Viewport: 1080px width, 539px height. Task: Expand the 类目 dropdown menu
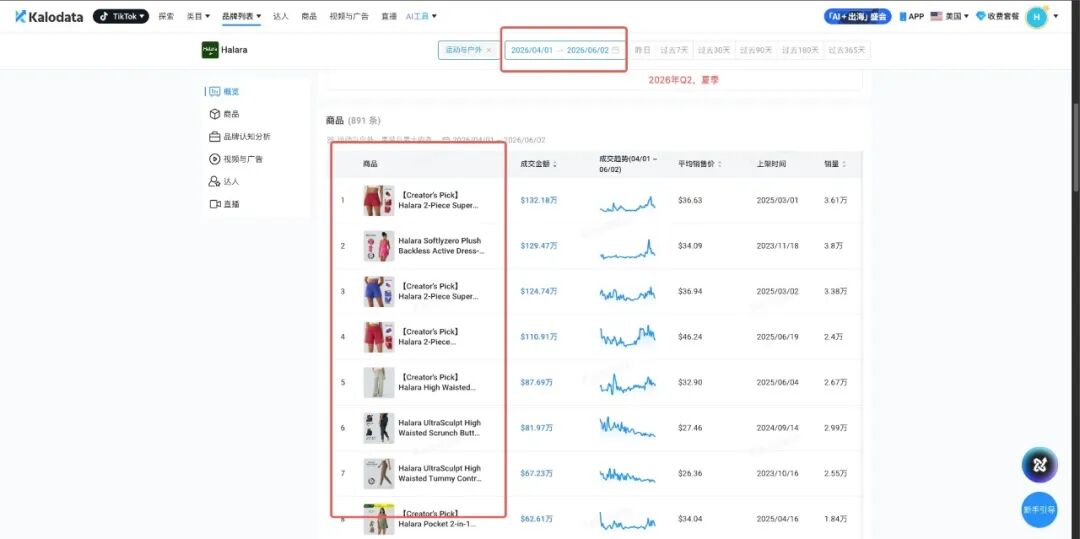(198, 16)
